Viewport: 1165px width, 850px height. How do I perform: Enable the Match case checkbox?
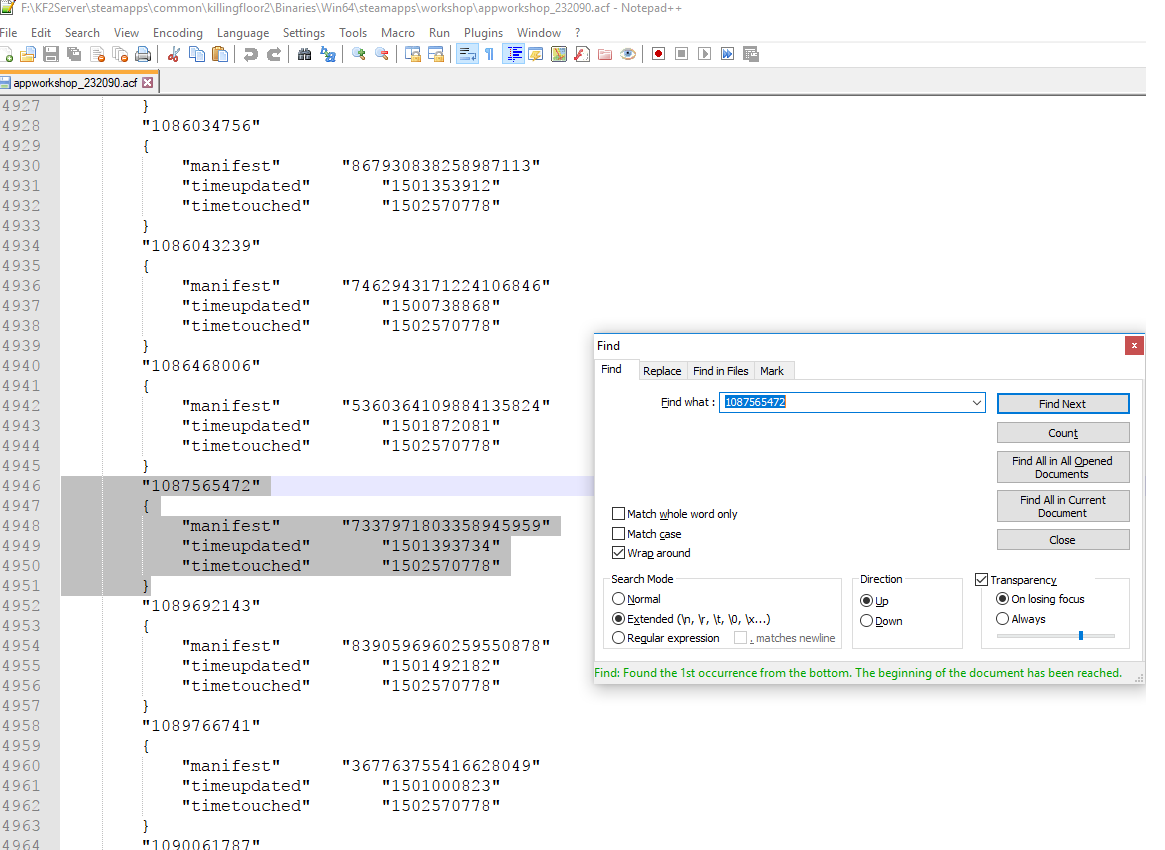click(x=618, y=533)
